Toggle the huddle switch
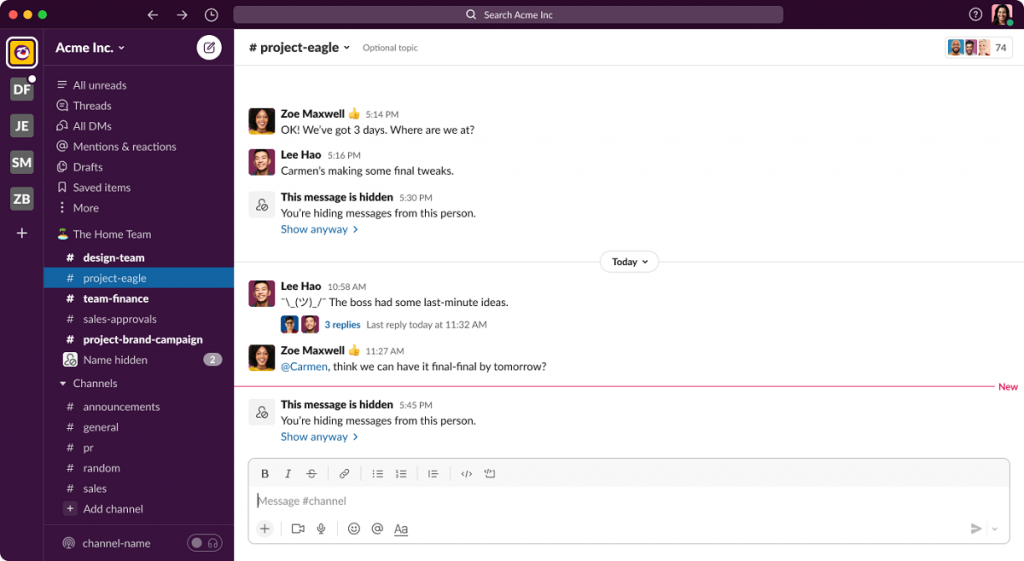 (x=205, y=543)
